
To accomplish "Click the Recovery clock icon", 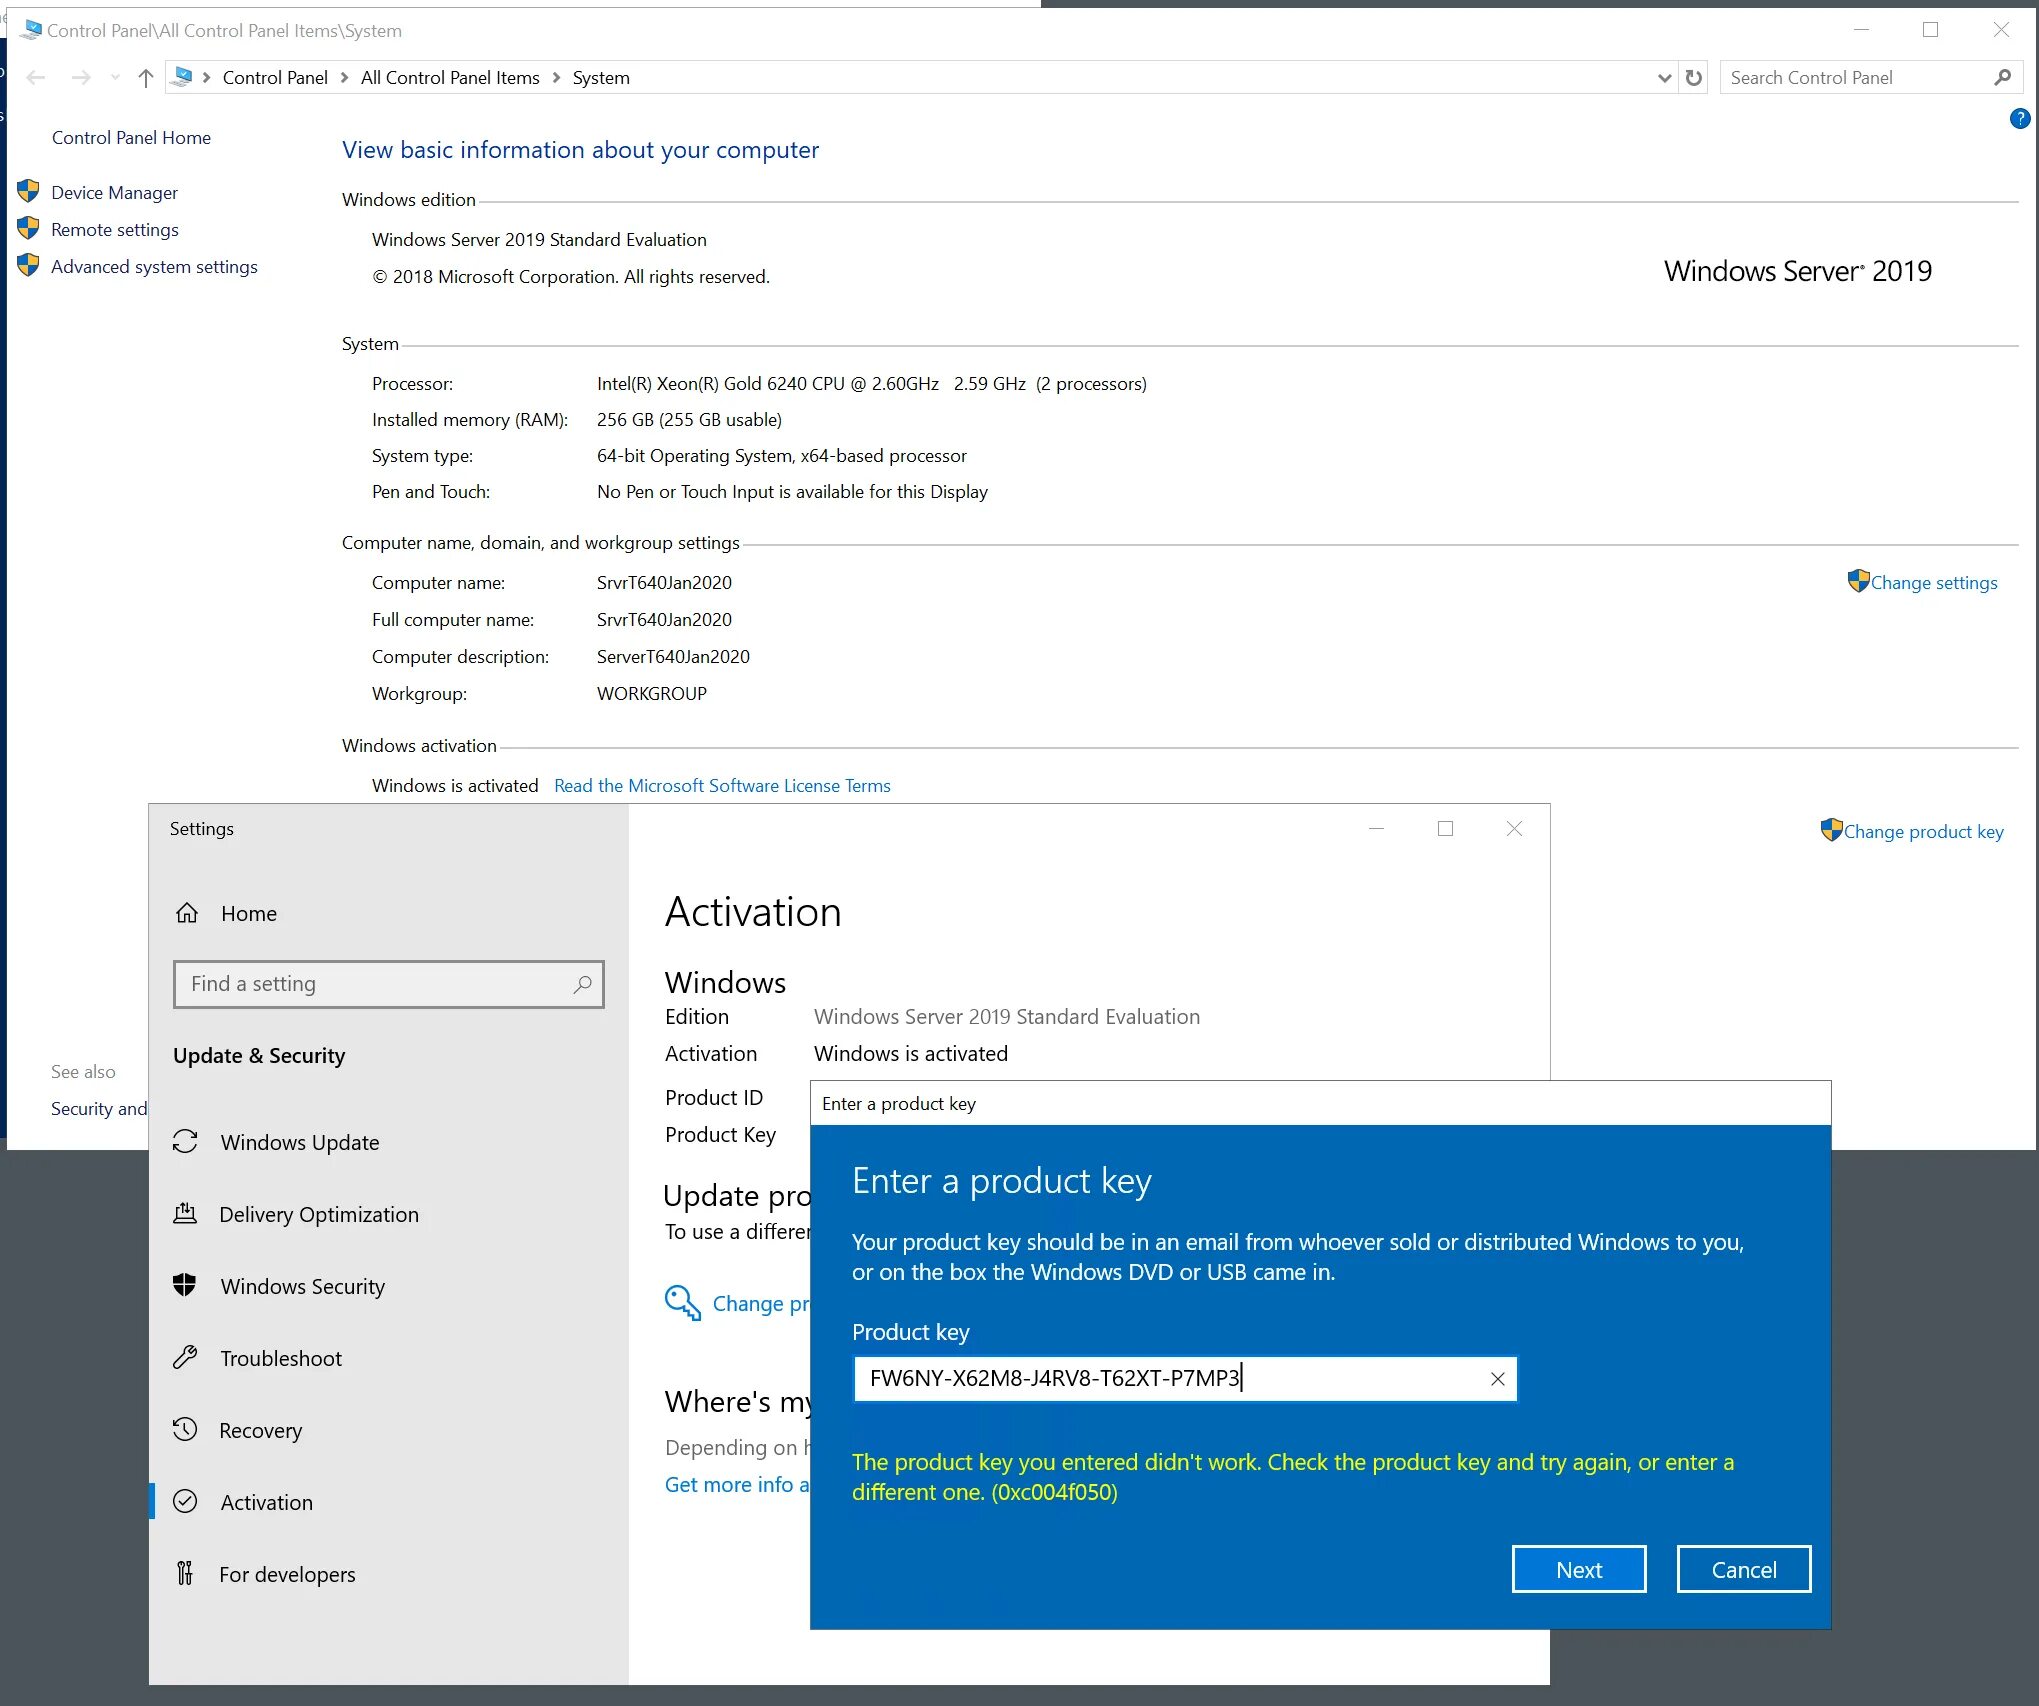I will [x=185, y=1430].
